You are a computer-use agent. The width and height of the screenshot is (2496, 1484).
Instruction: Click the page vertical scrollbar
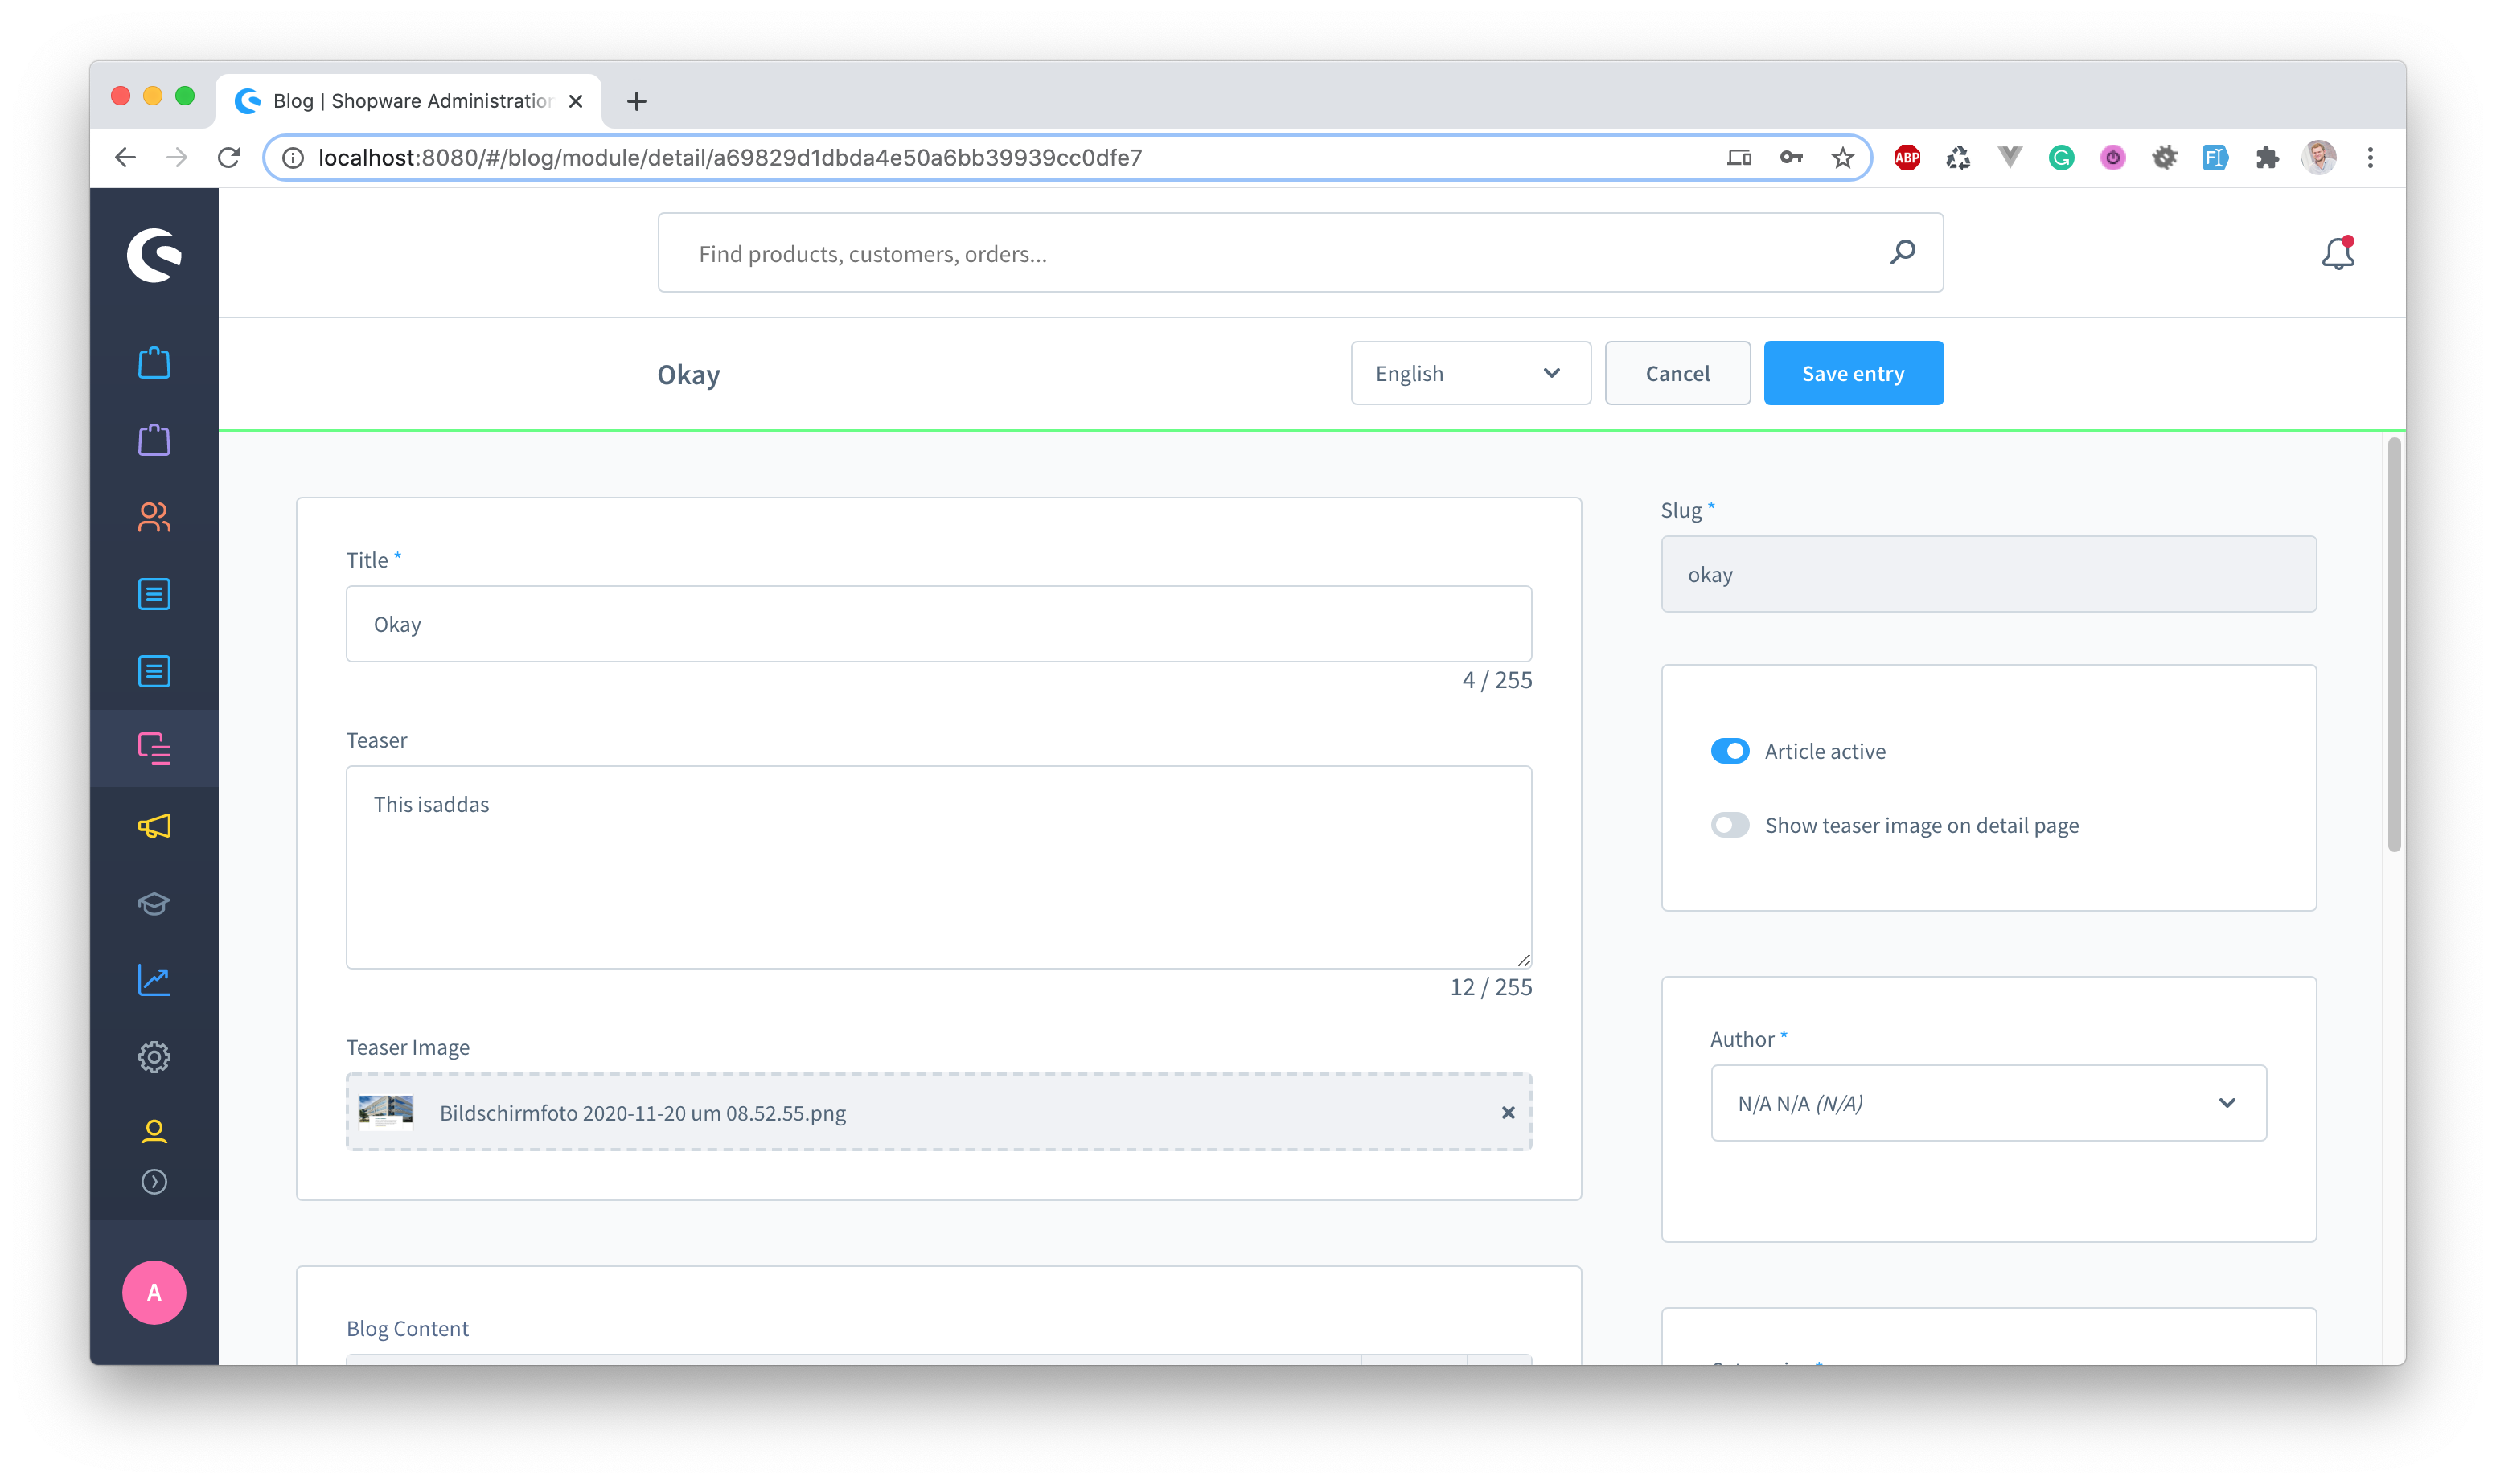click(x=2393, y=644)
